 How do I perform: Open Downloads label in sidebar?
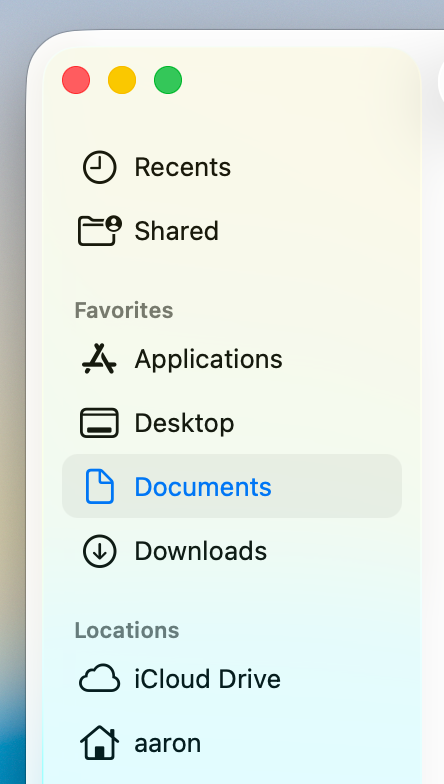tap(200, 550)
